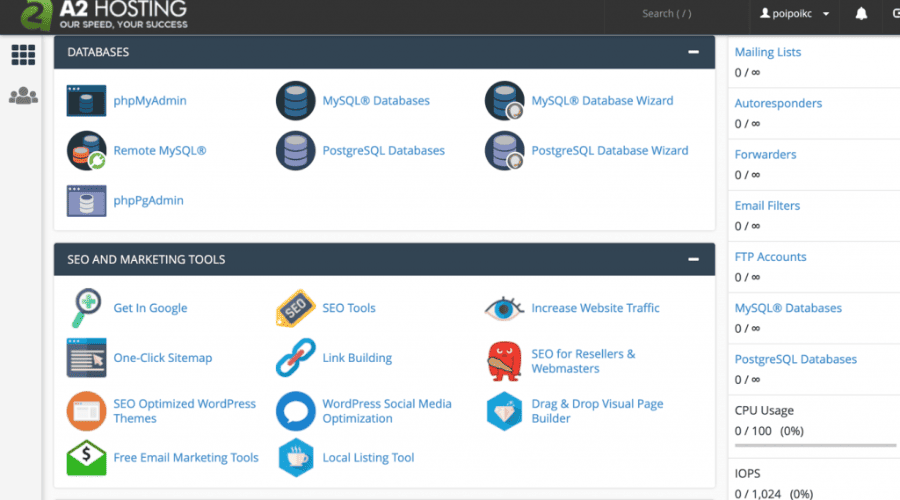This screenshot has height=500, width=900.
Task: Collapse the Databases section
Action: (x=693, y=52)
